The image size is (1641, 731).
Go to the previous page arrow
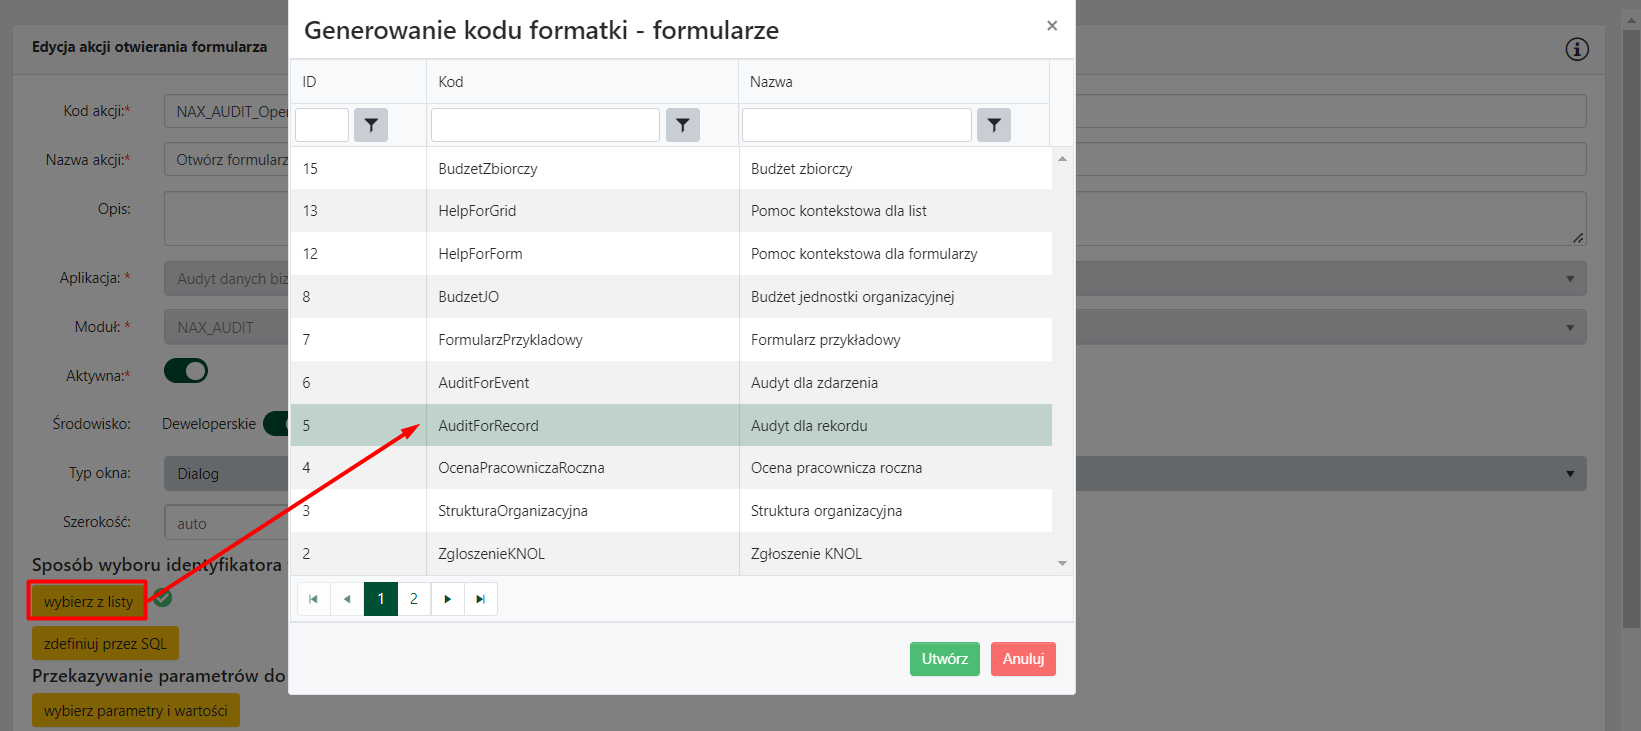coord(347,599)
